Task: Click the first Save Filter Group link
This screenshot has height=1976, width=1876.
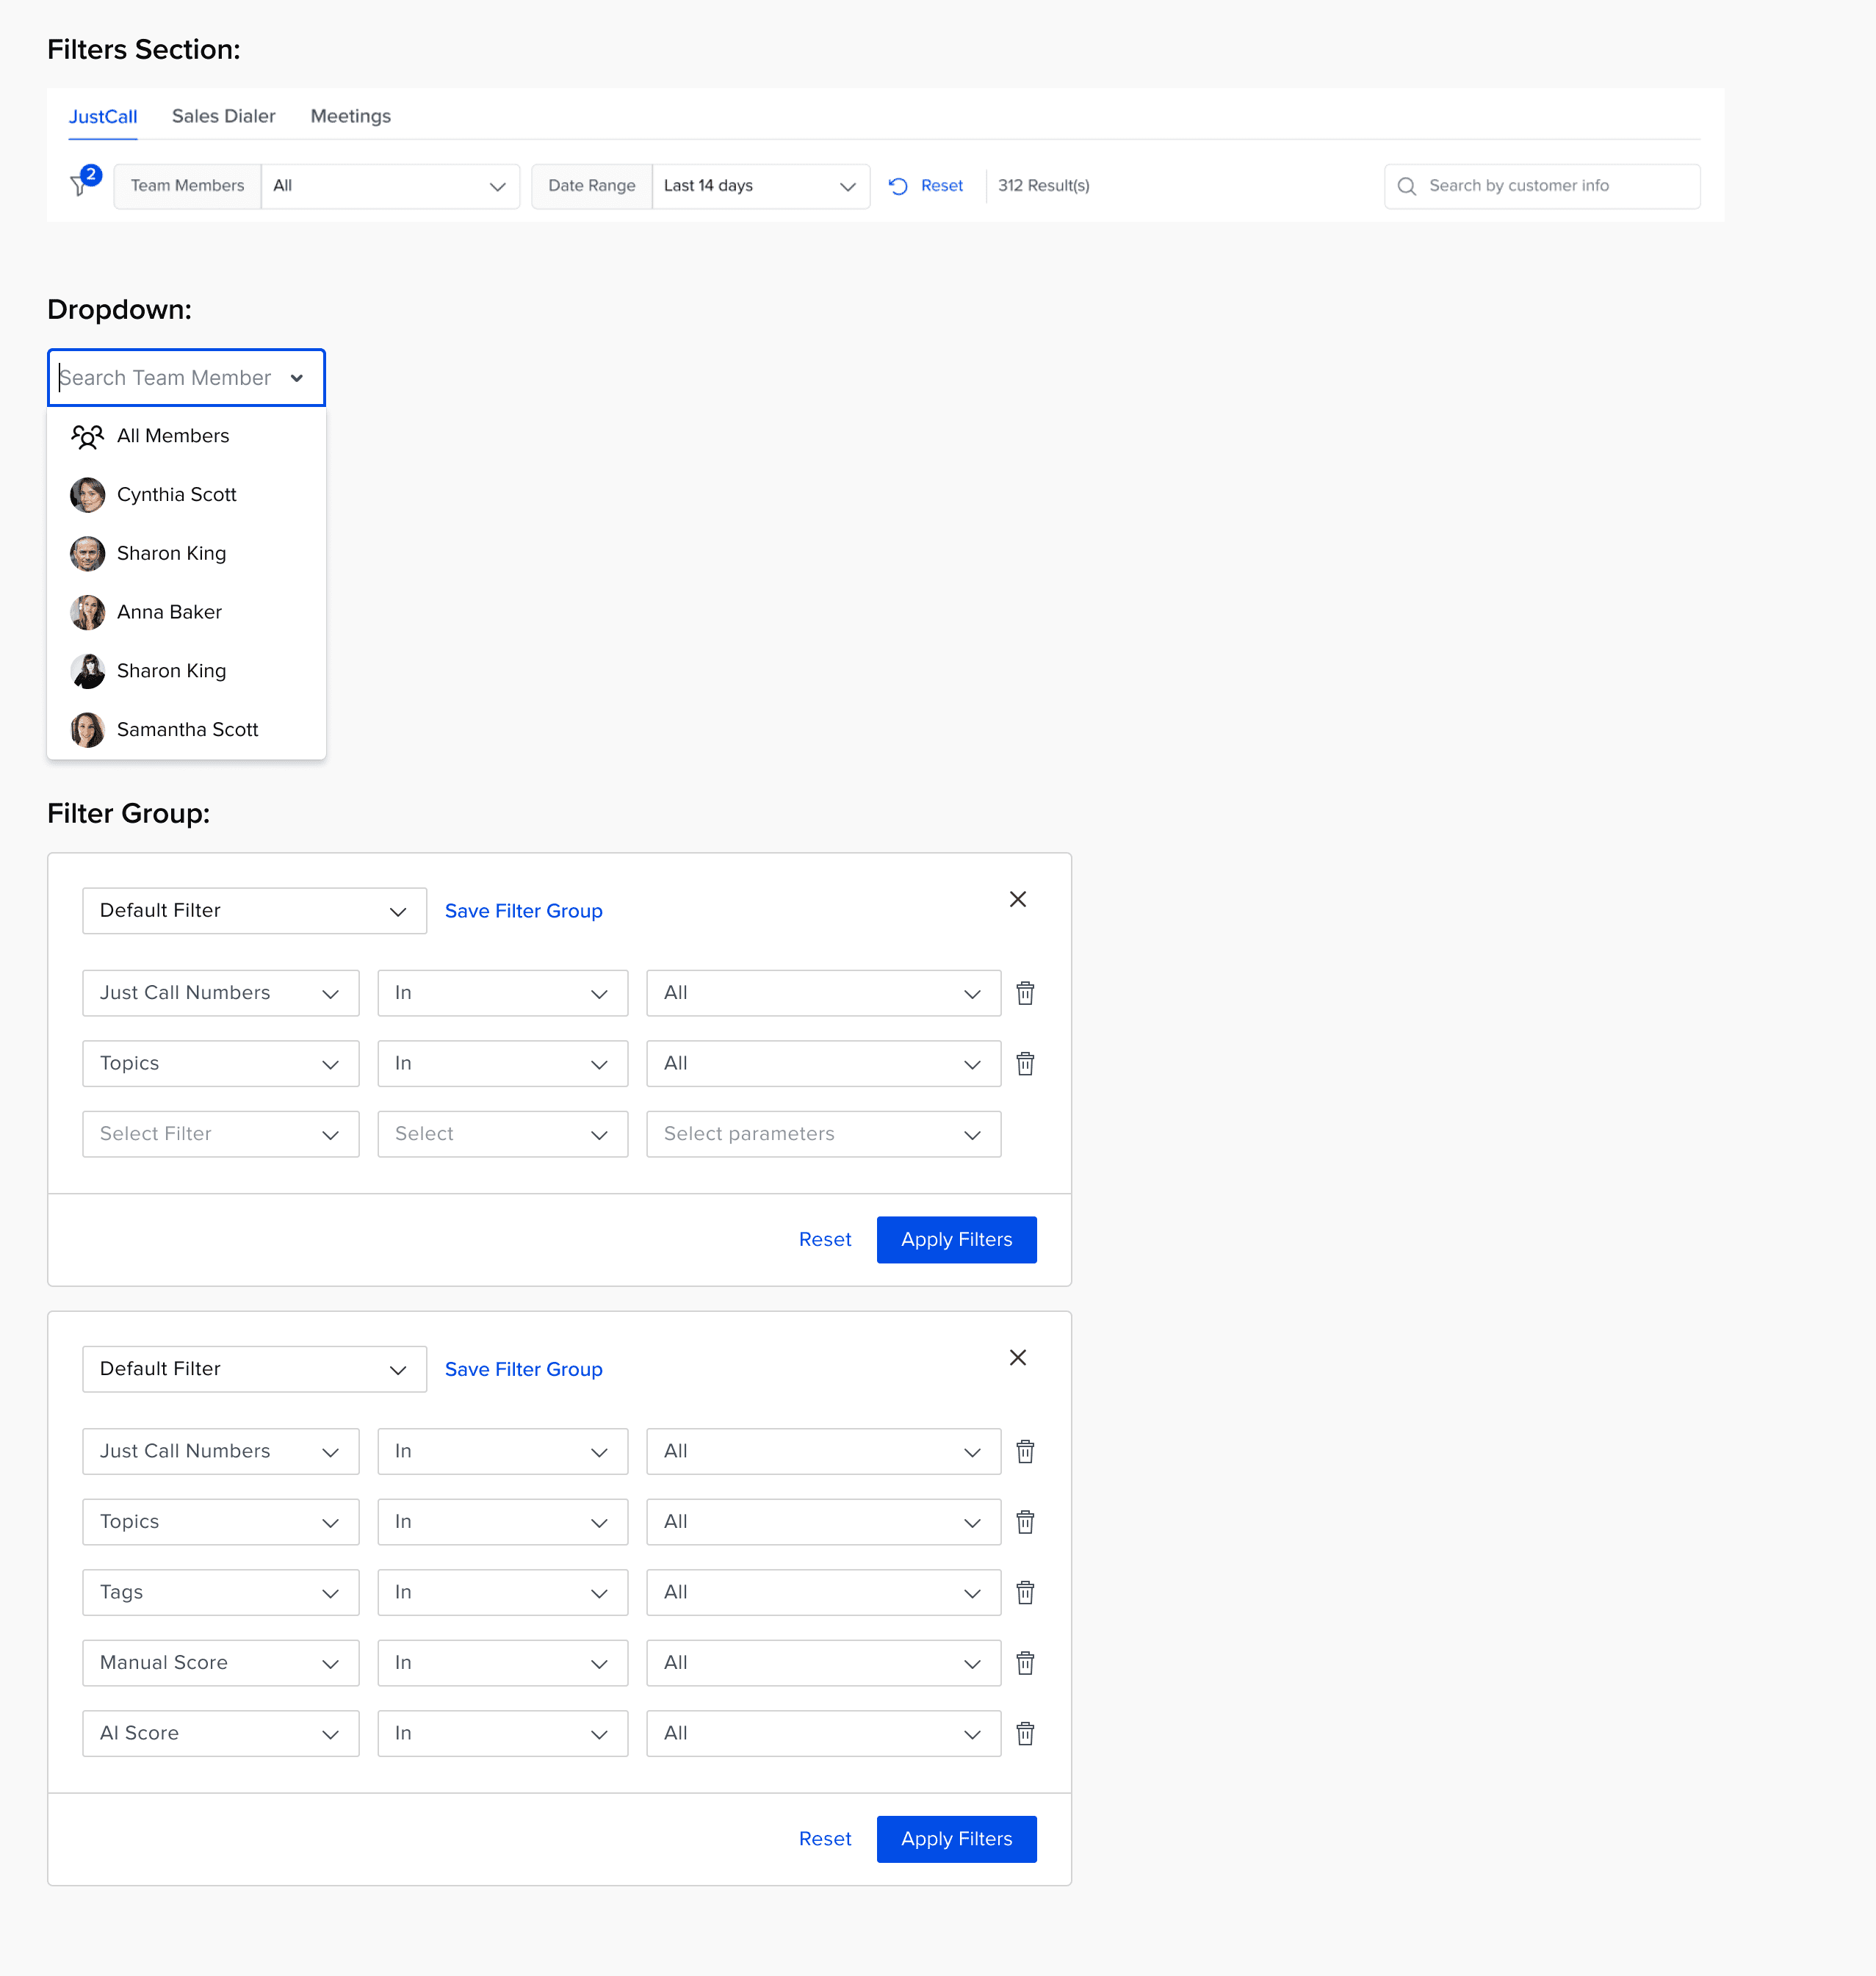Action: point(523,911)
